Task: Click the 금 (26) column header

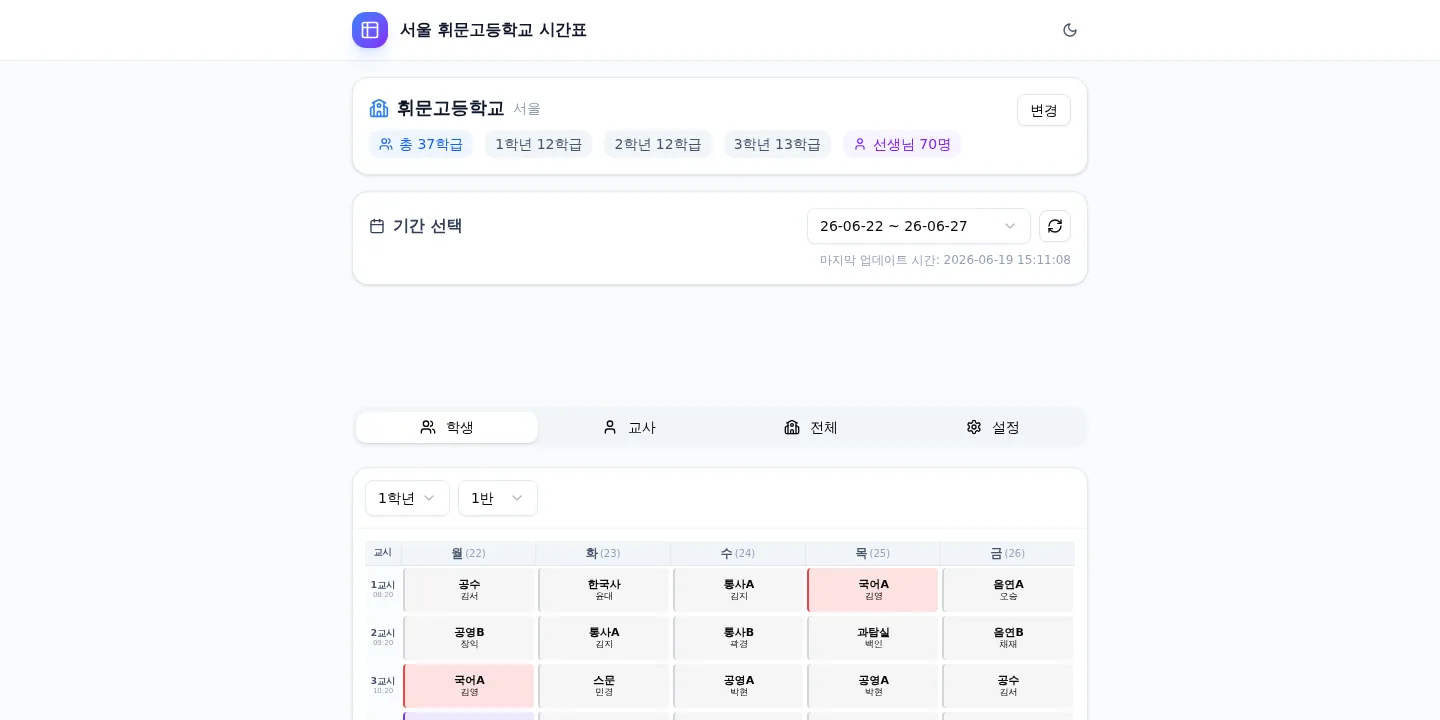Action: coord(1008,553)
